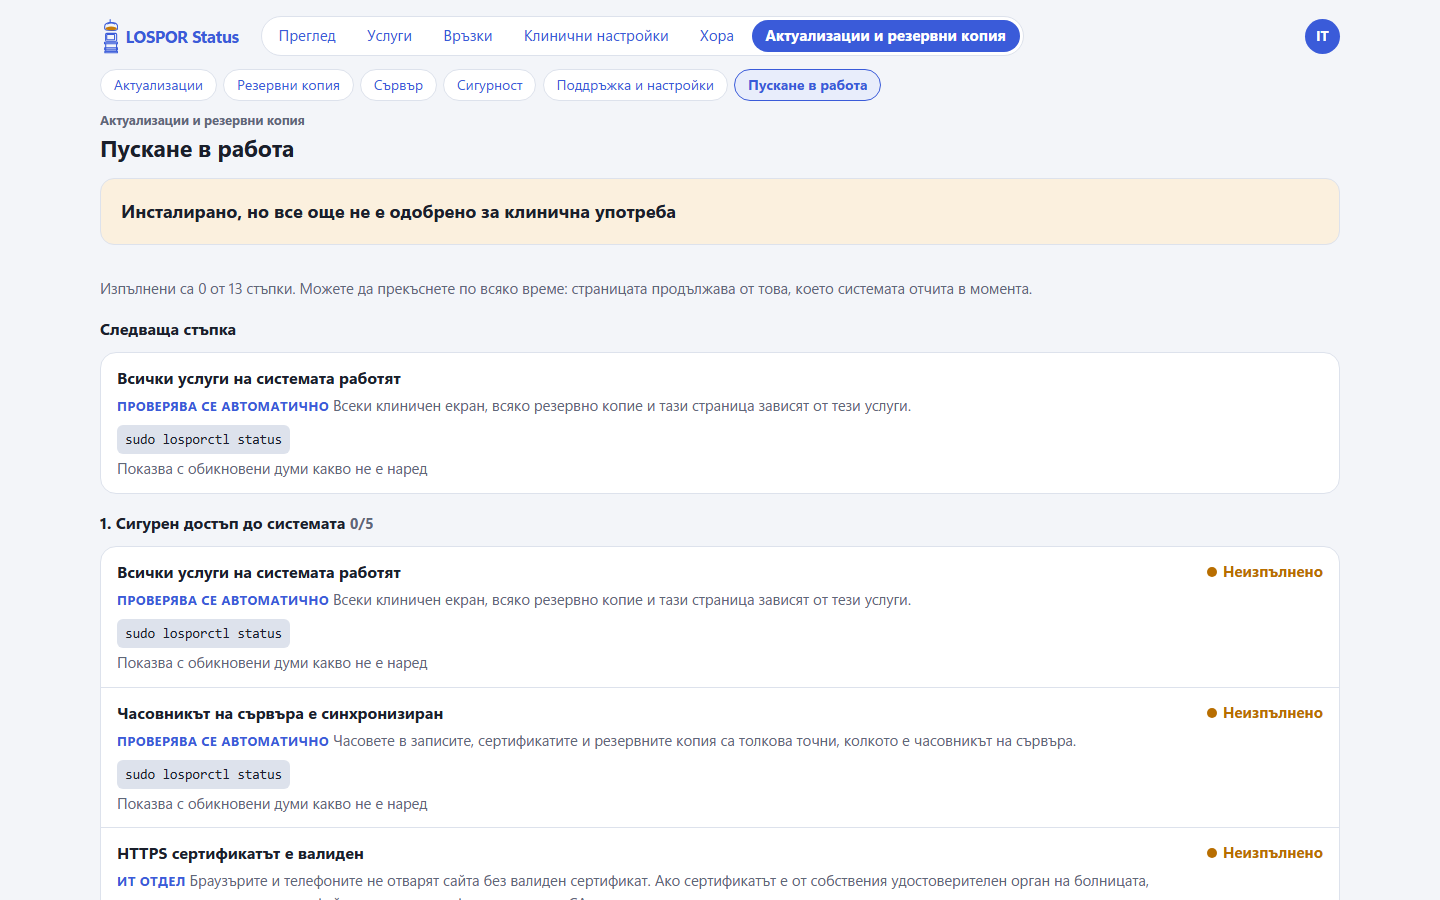Click Часовникът на сървъра е синхронизиран title
Image resolution: width=1440 pixels, height=900 pixels.
tap(280, 713)
